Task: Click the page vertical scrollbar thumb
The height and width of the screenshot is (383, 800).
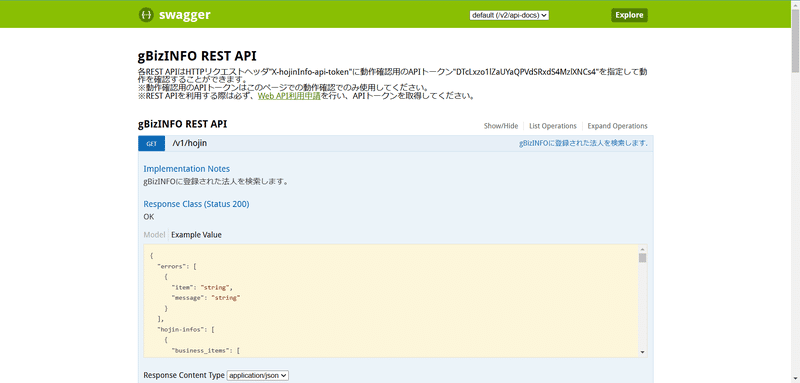Action: click(795, 42)
